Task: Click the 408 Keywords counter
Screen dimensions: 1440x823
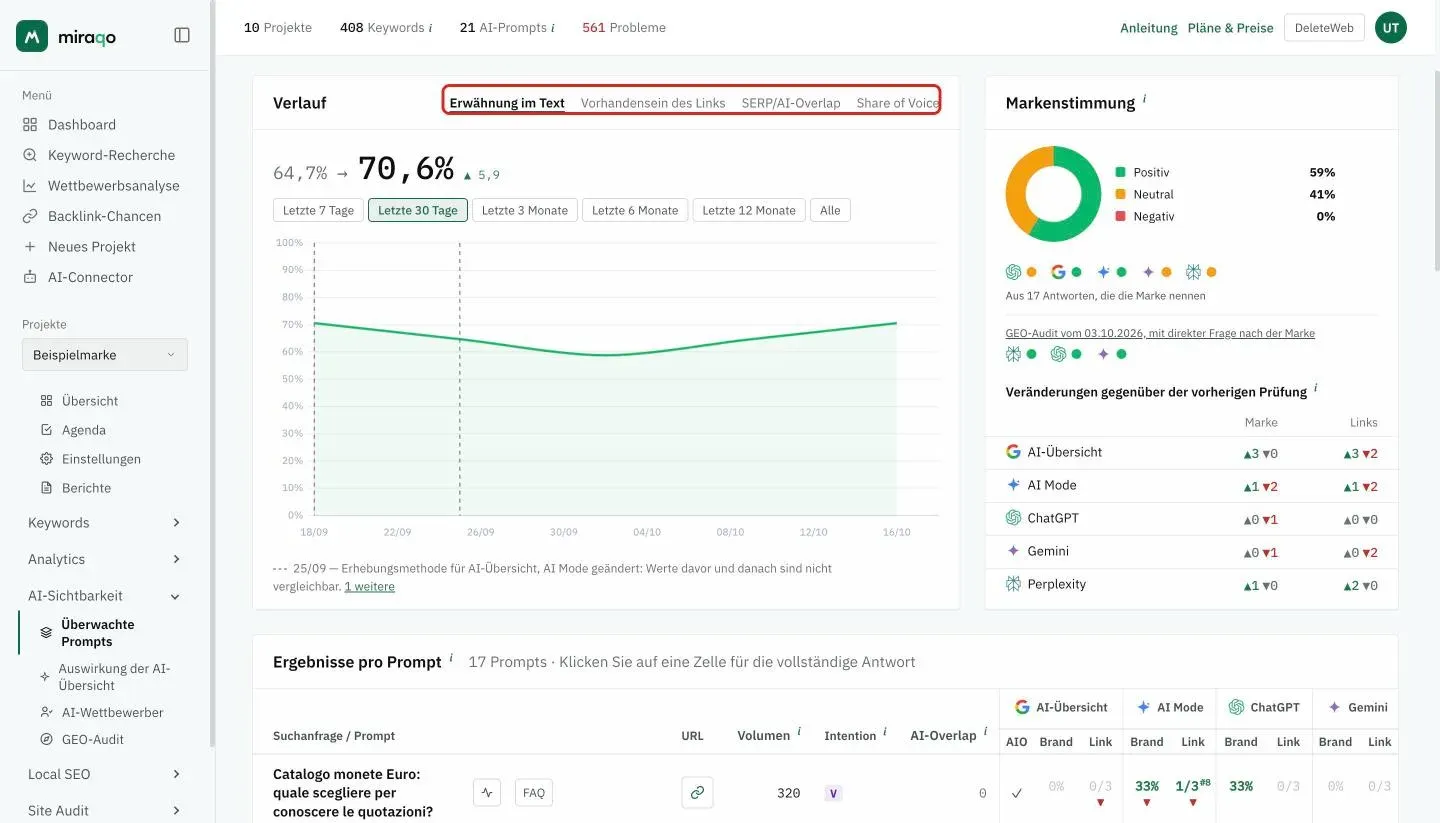Action: coord(386,27)
